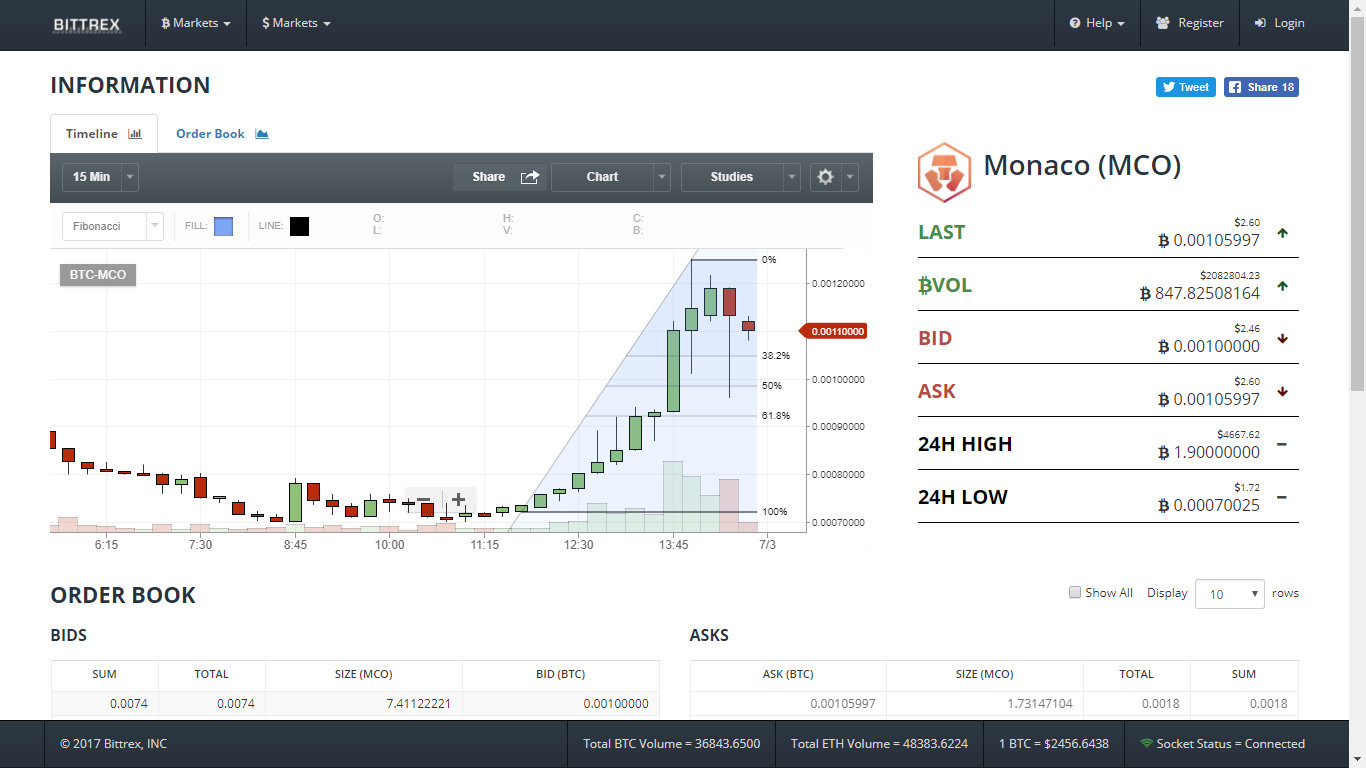Share on Facebook via Share 18
Image resolution: width=1366 pixels, height=768 pixels.
[x=1262, y=87]
